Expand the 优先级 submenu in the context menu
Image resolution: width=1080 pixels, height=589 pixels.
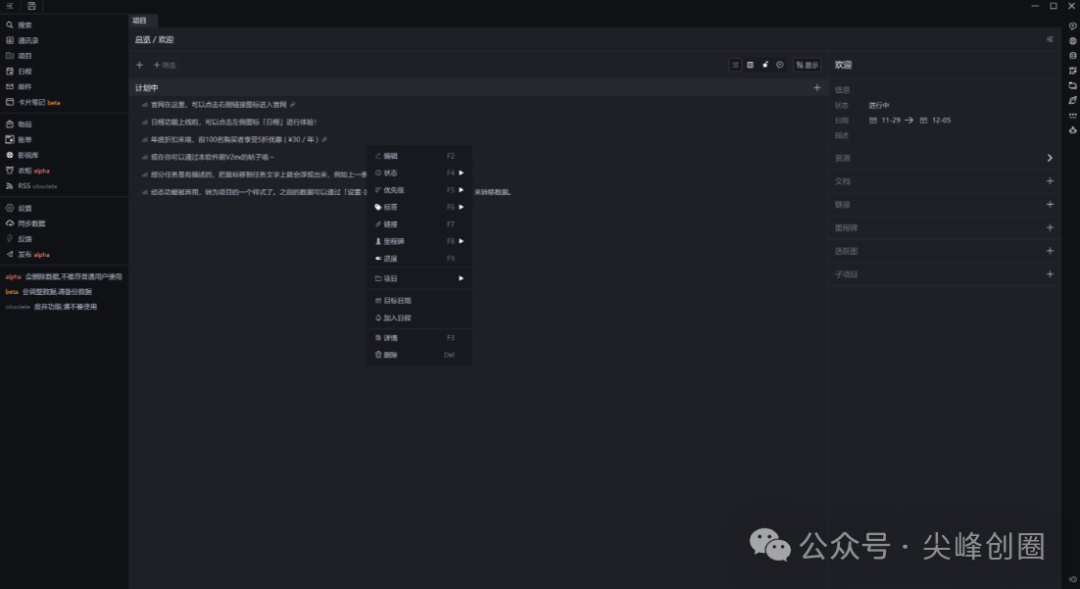(x=419, y=190)
